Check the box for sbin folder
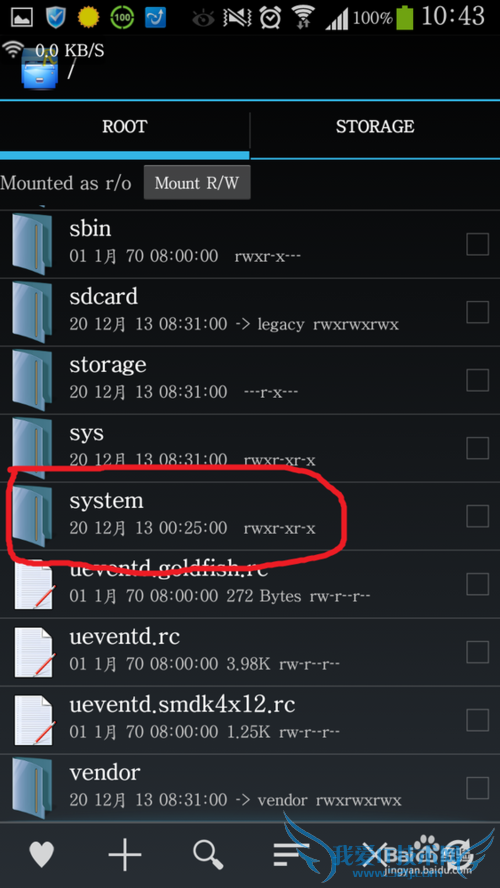Viewport: 500px width, 888px height. 477,245
